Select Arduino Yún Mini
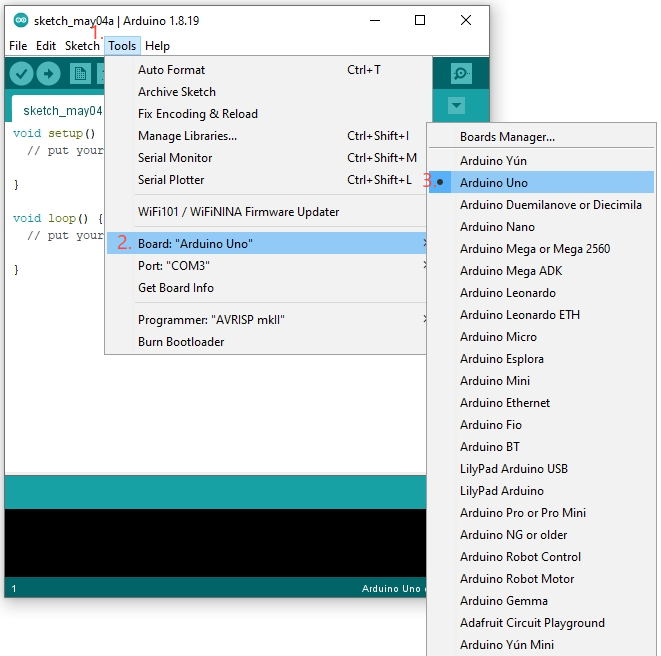661x656 pixels. coord(541,644)
